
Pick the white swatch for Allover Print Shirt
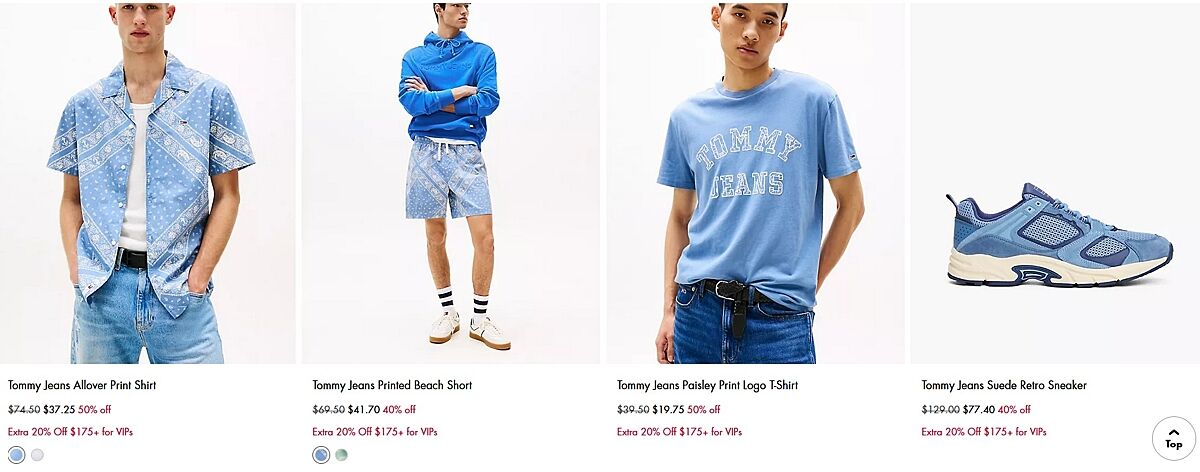37,455
